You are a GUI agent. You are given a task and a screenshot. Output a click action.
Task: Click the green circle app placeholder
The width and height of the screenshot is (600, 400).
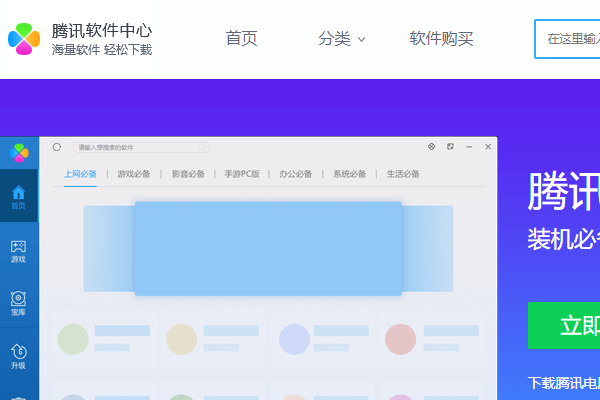pyautogui.click(x=73, y=339)
